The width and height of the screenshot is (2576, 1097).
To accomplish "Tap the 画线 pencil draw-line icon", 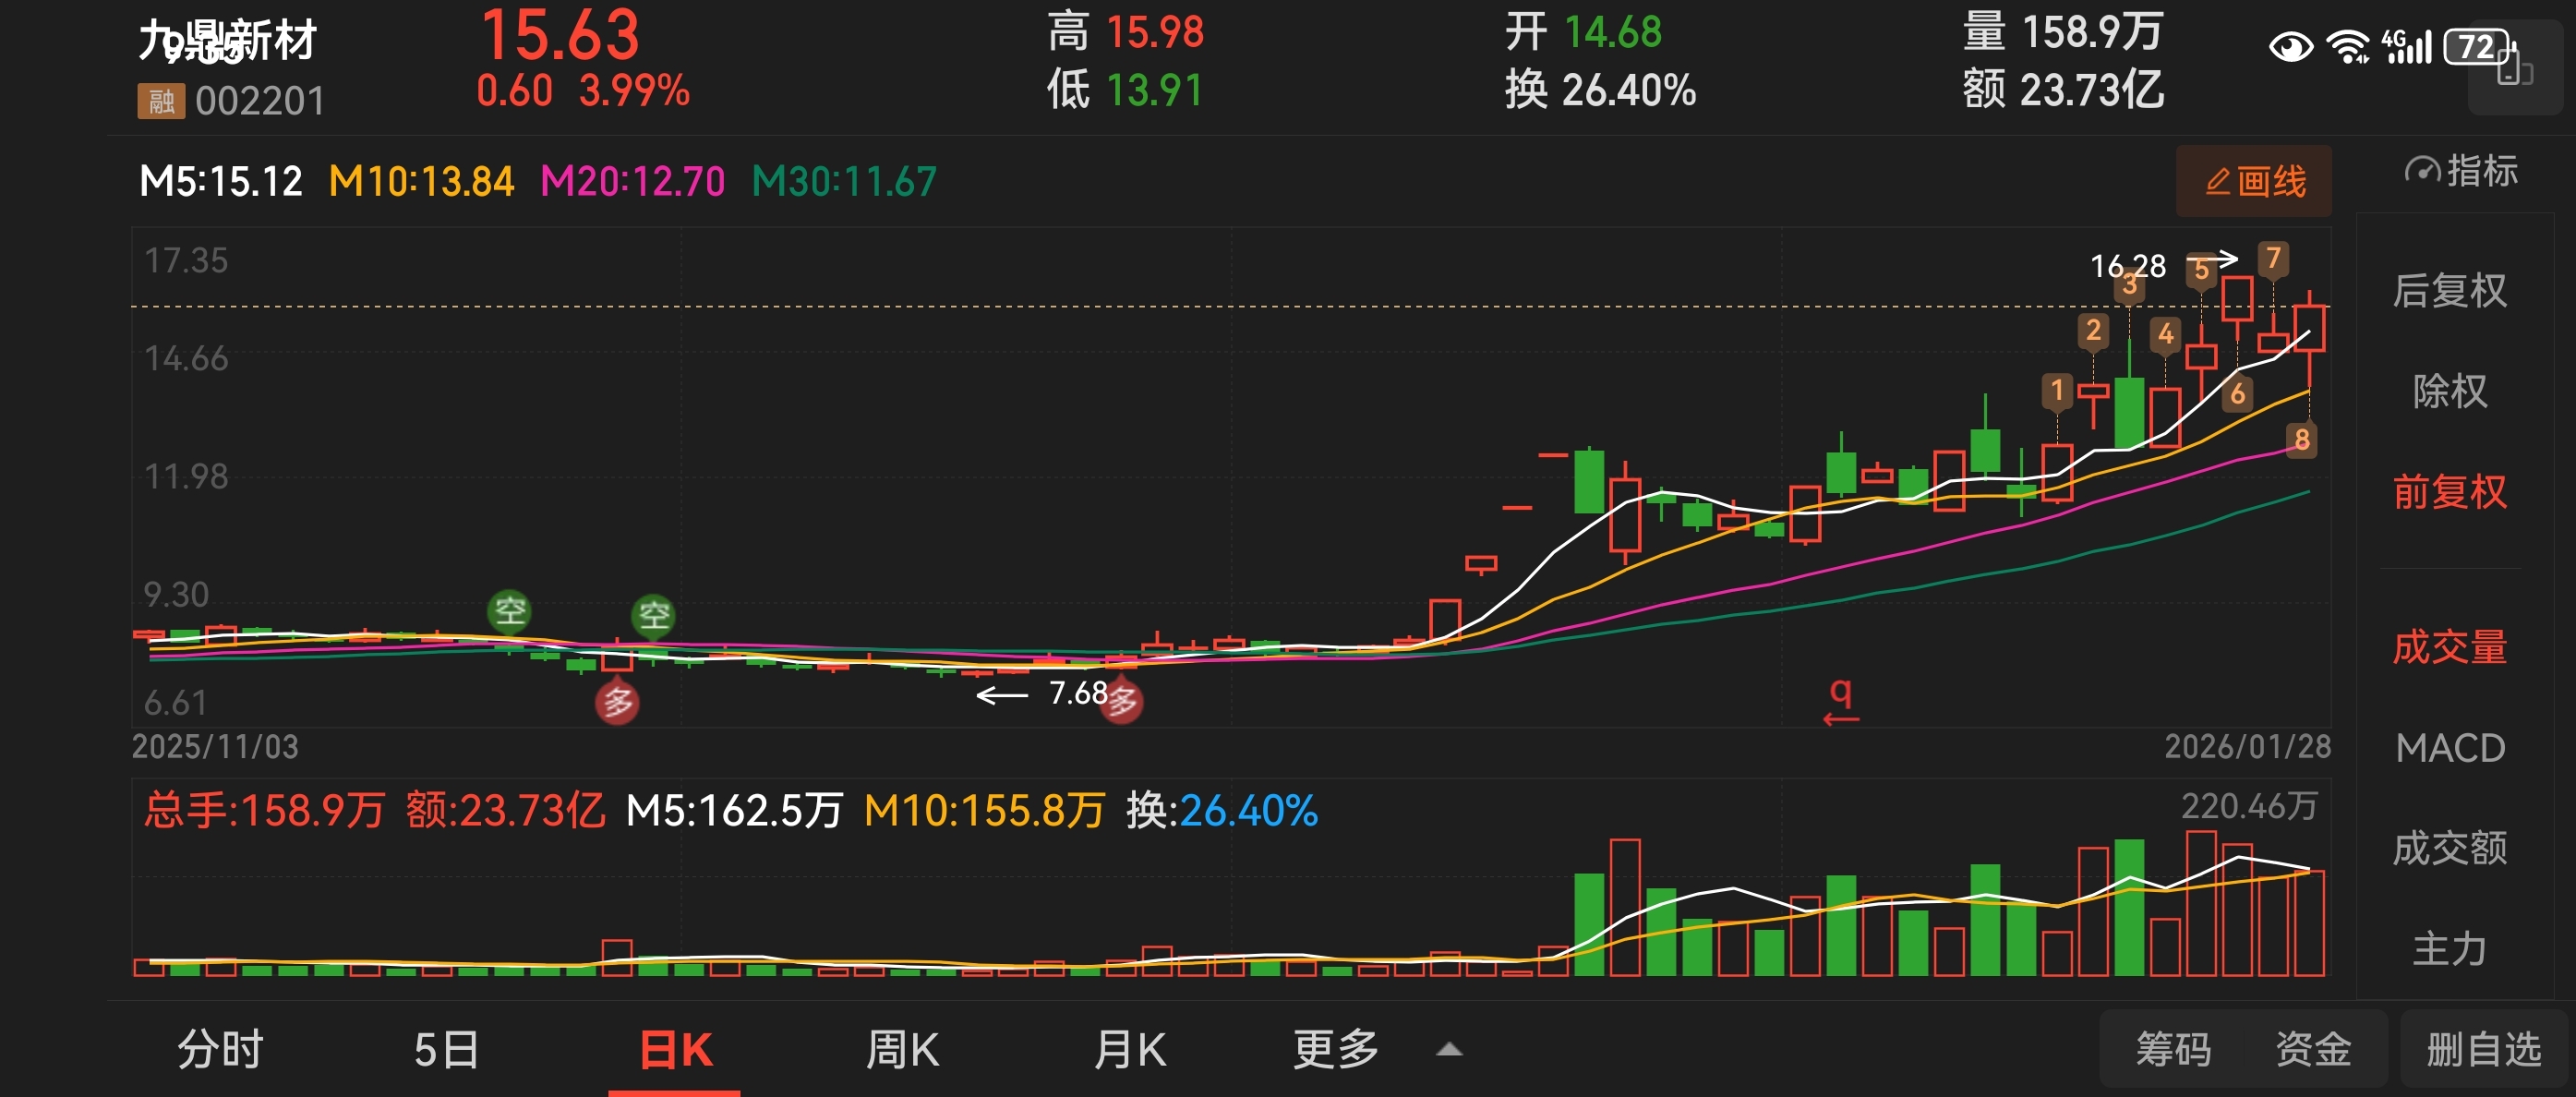I will pyautogui.click(x=2217, y=182).
